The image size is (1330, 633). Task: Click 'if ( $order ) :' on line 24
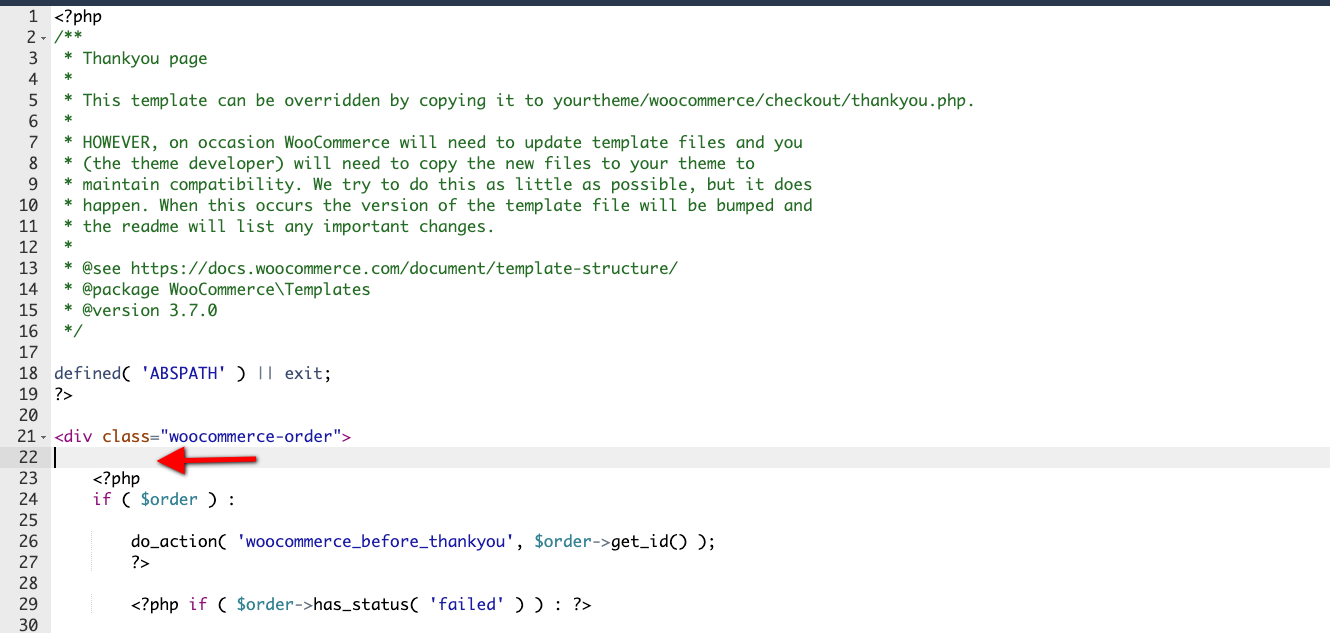(164, 499)
